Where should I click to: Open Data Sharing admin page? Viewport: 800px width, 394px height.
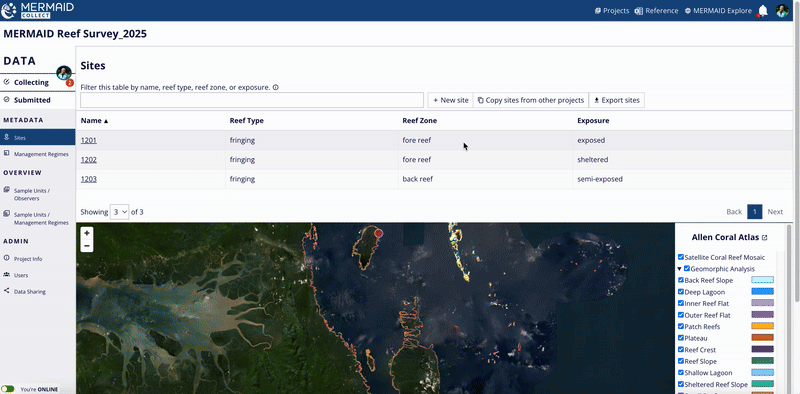coord(30,291)
